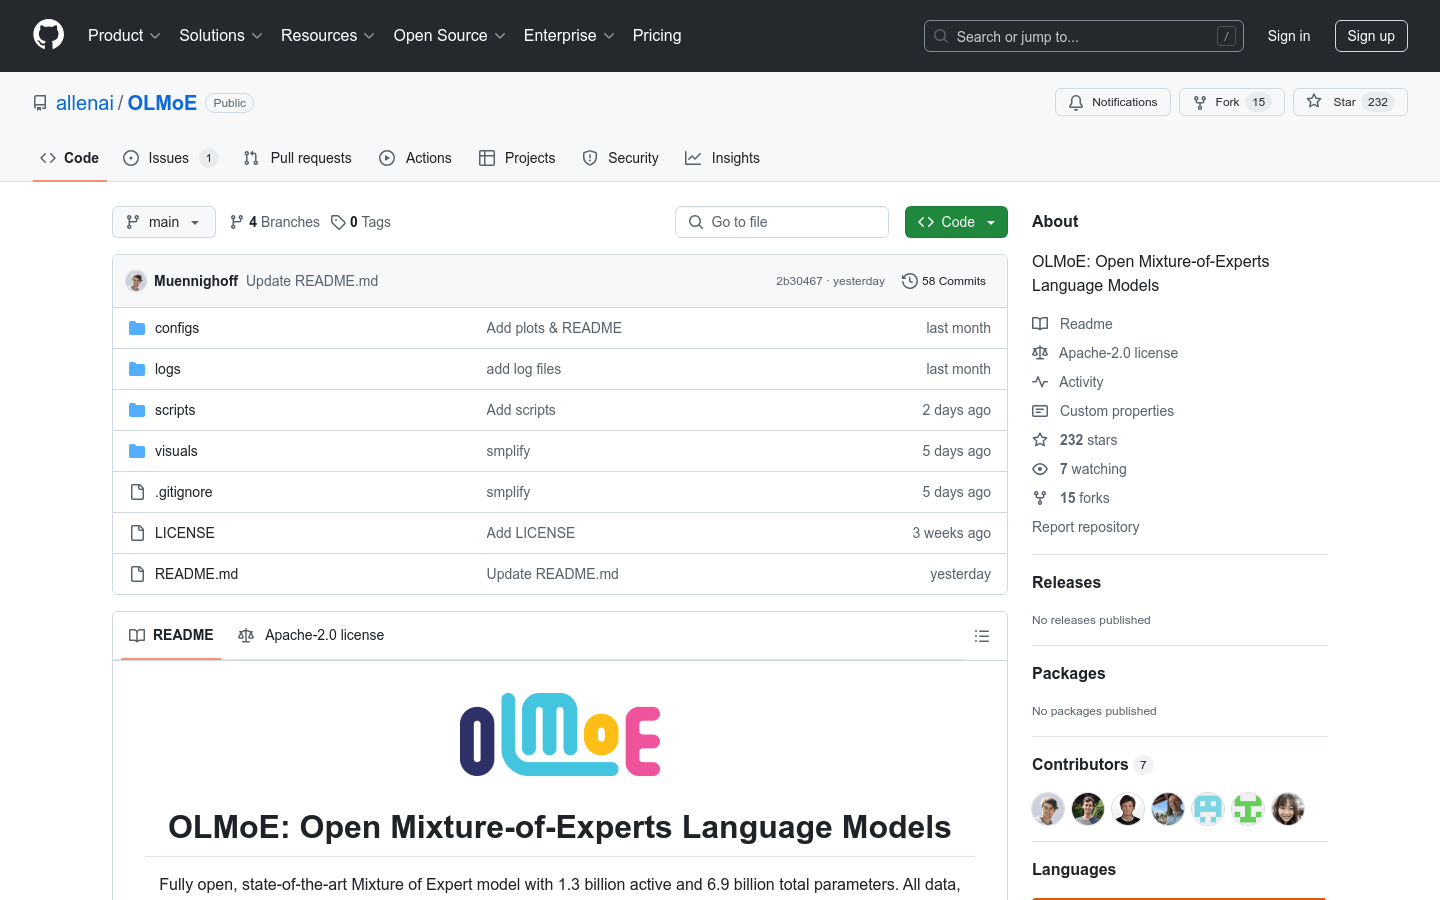Fork the repository
The width and height of the screenshot is (1440, 900).
coord(1232,102)
